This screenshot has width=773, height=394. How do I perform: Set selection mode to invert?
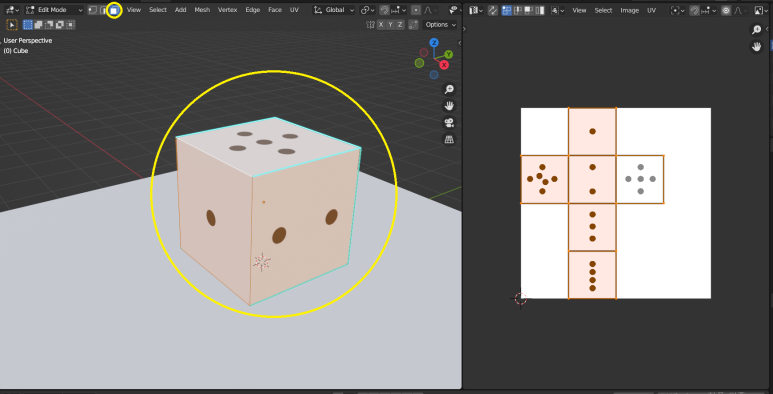[x=60, y=25]
